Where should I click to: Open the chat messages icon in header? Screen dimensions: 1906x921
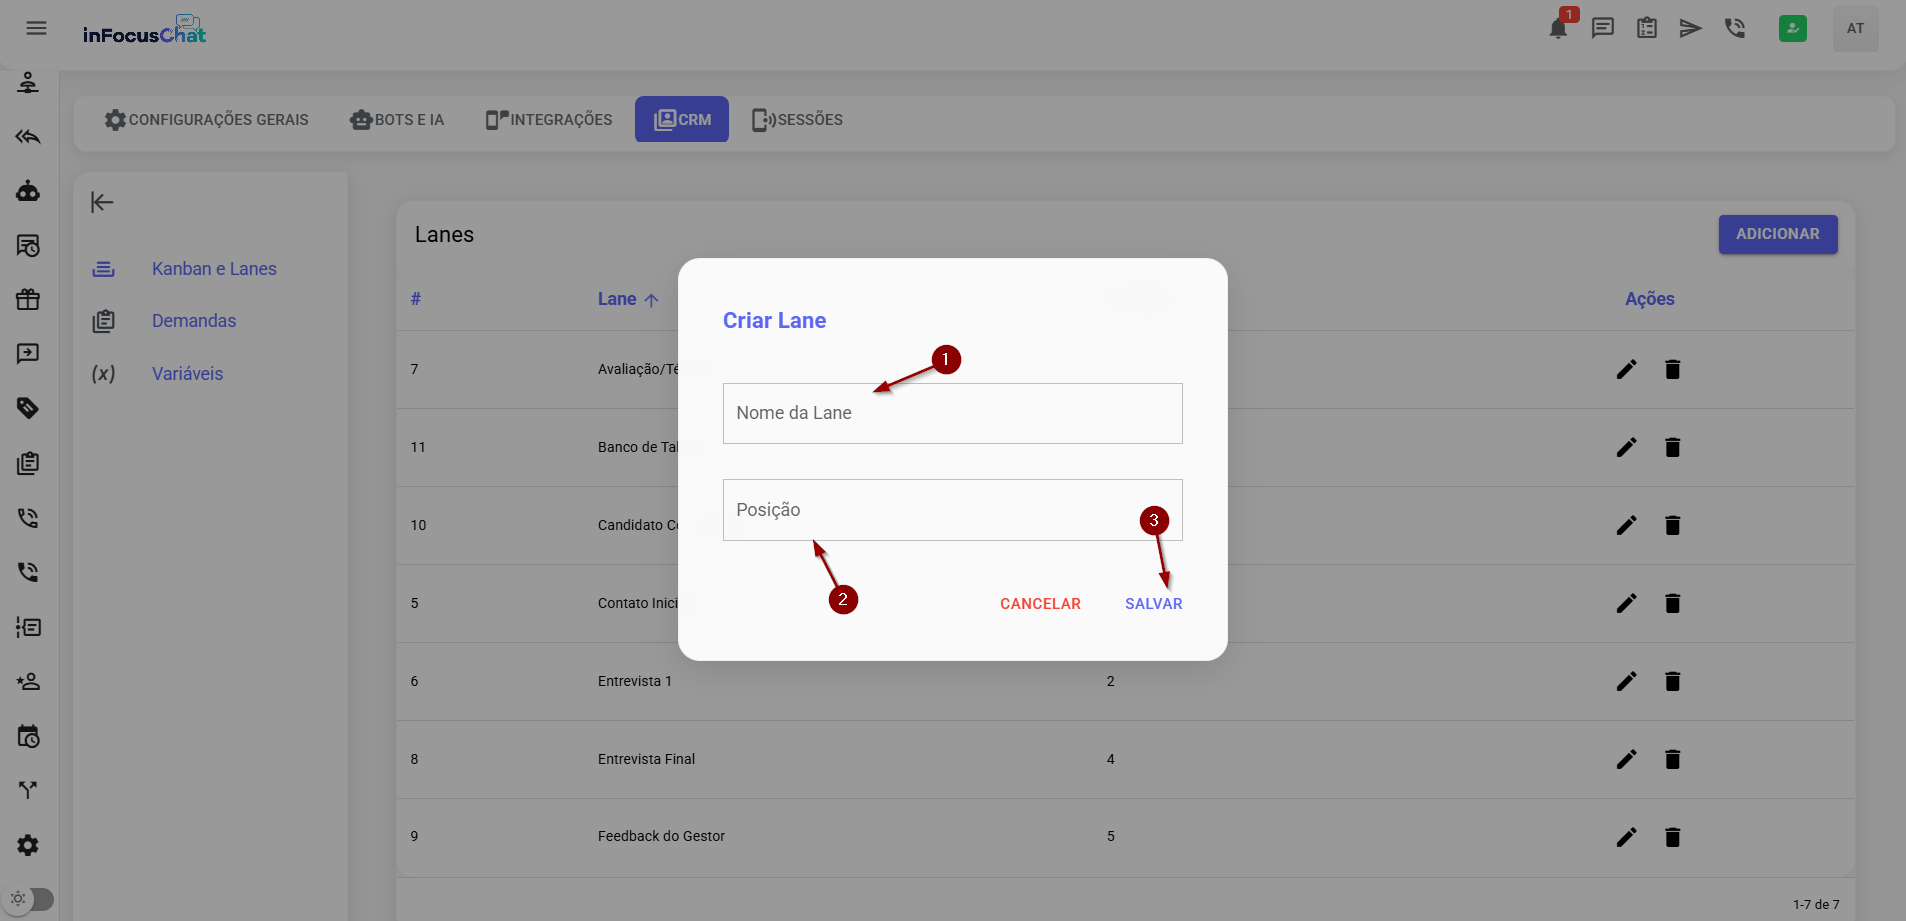click(x=1603, y=28)
